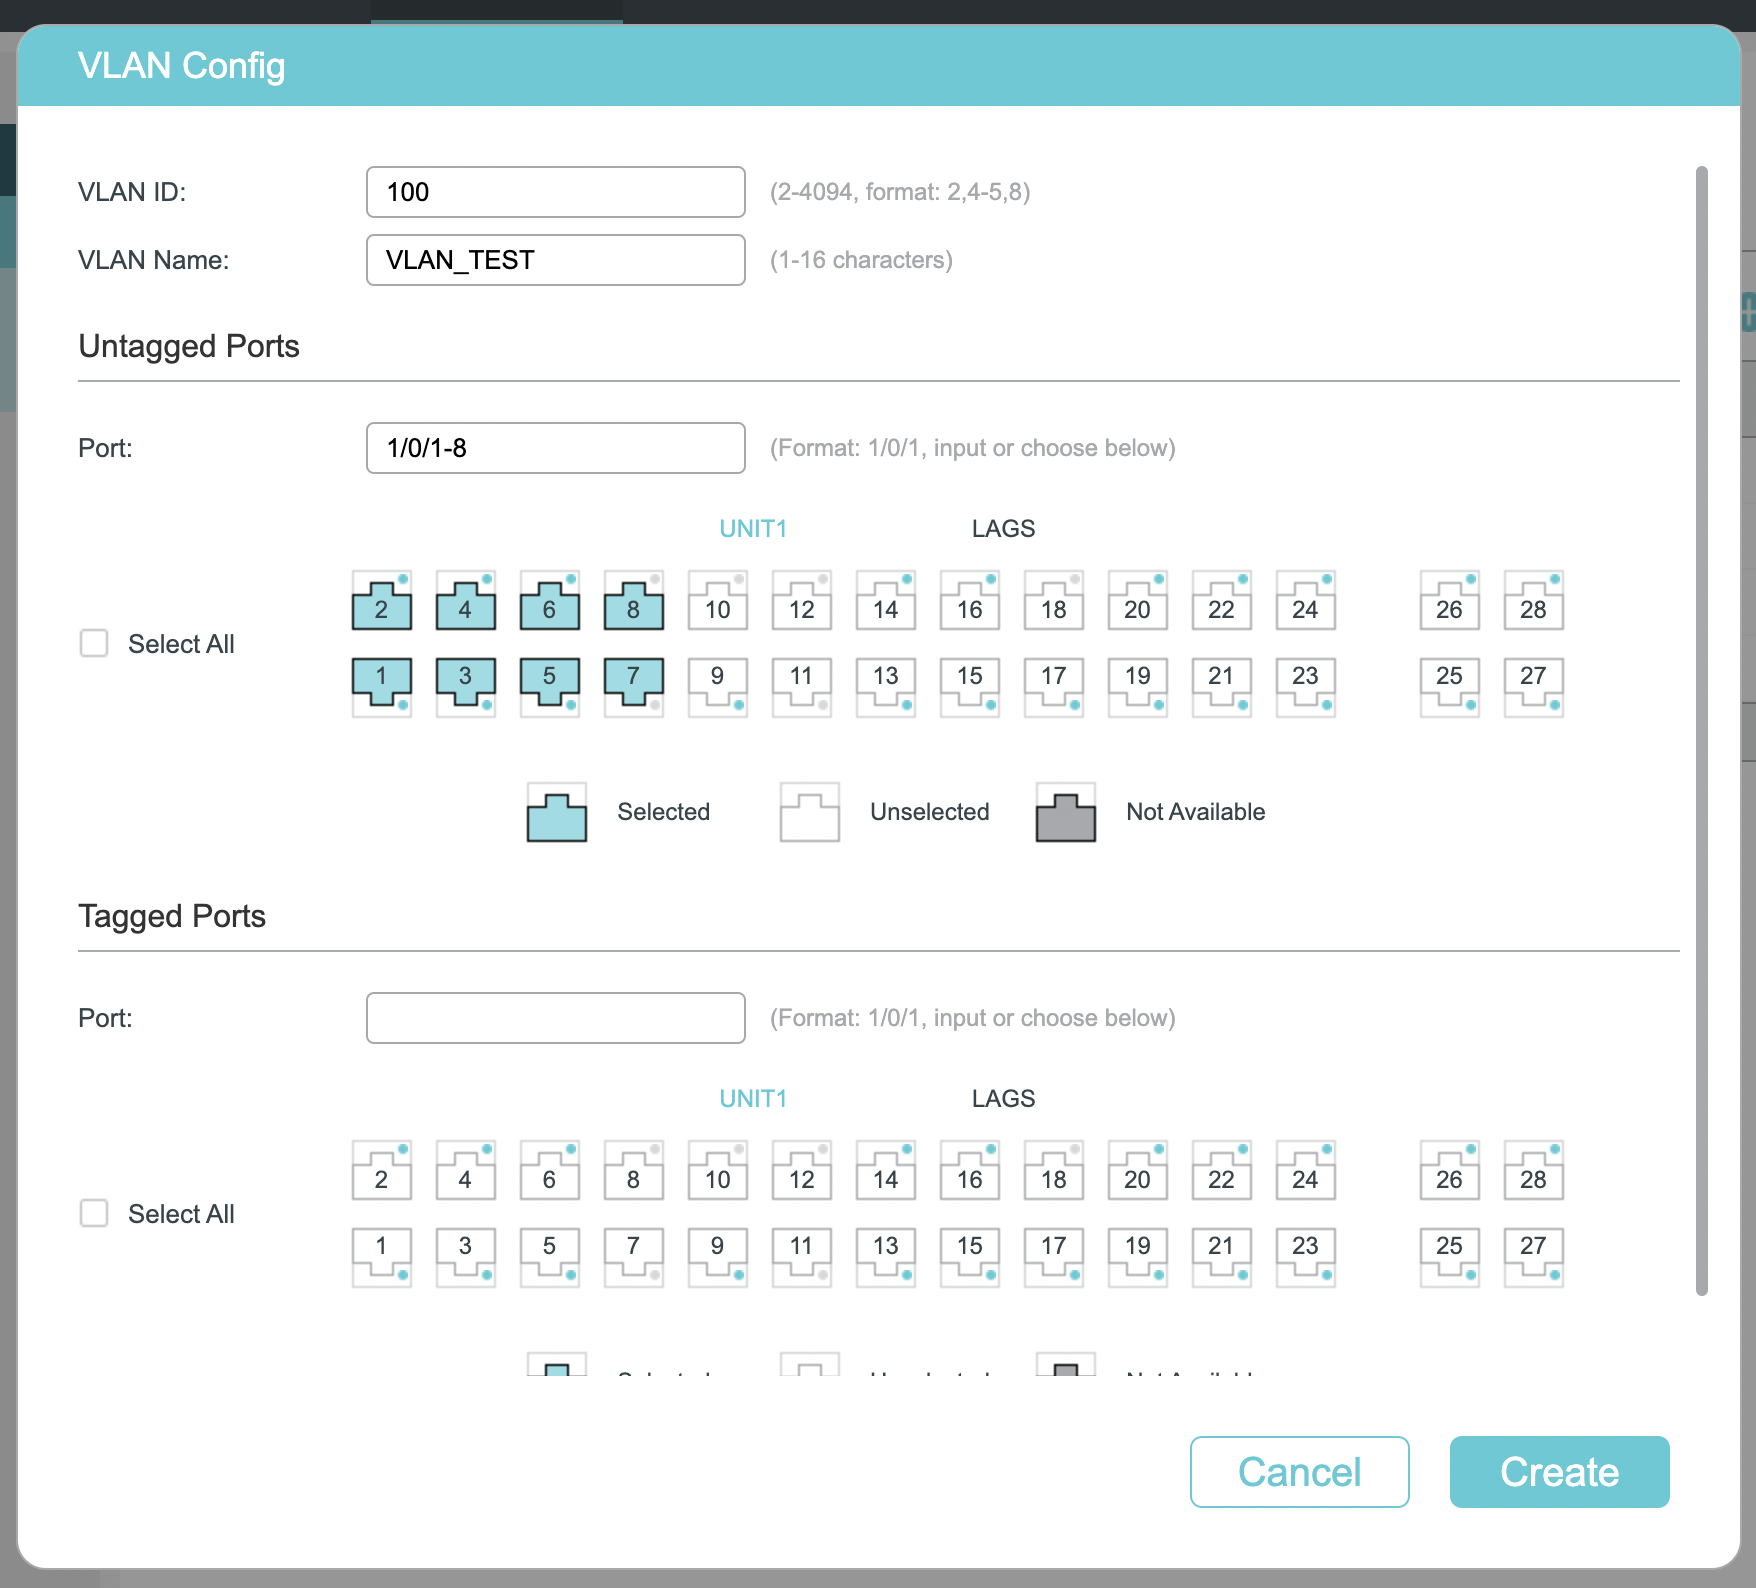Select tagged port 17 icon

tap(1054, 1257)
